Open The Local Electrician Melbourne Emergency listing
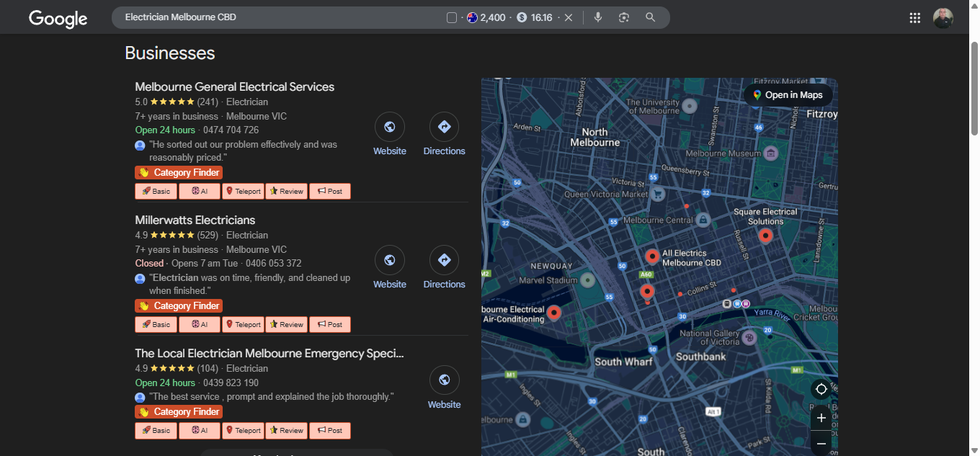The height and width of the screenshot is (456, 980). 269,354
